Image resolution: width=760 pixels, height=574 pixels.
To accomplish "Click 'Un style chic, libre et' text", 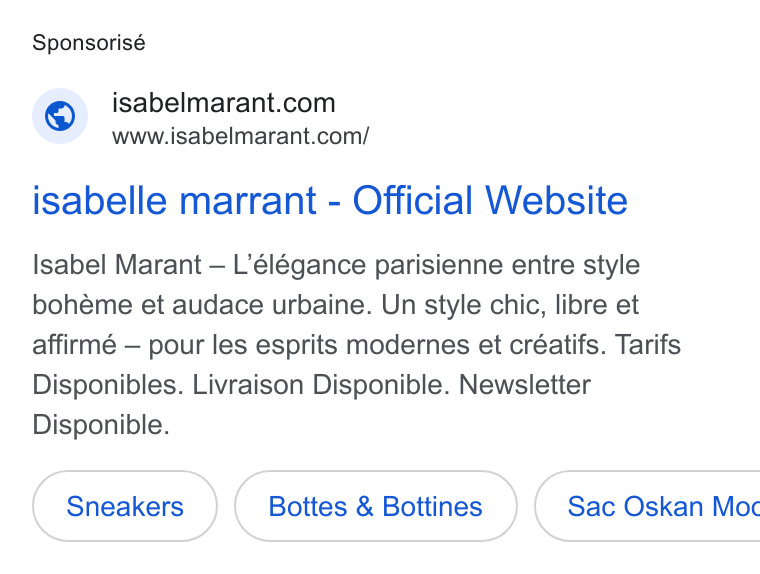I will coord(510,305).
